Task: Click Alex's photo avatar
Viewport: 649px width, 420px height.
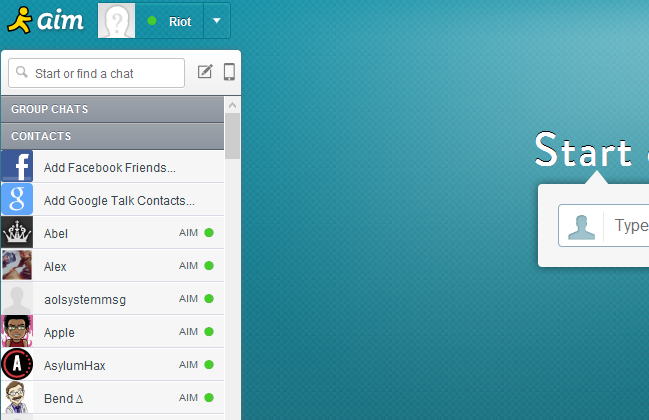Action: point(17,266)
